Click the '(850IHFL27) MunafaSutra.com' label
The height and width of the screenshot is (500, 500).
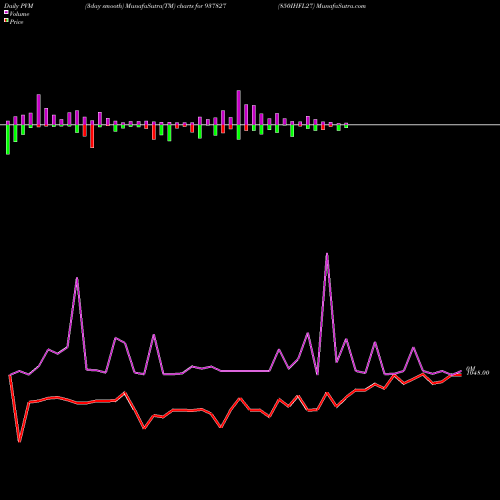pyautogui.click(x=322, y=6)
